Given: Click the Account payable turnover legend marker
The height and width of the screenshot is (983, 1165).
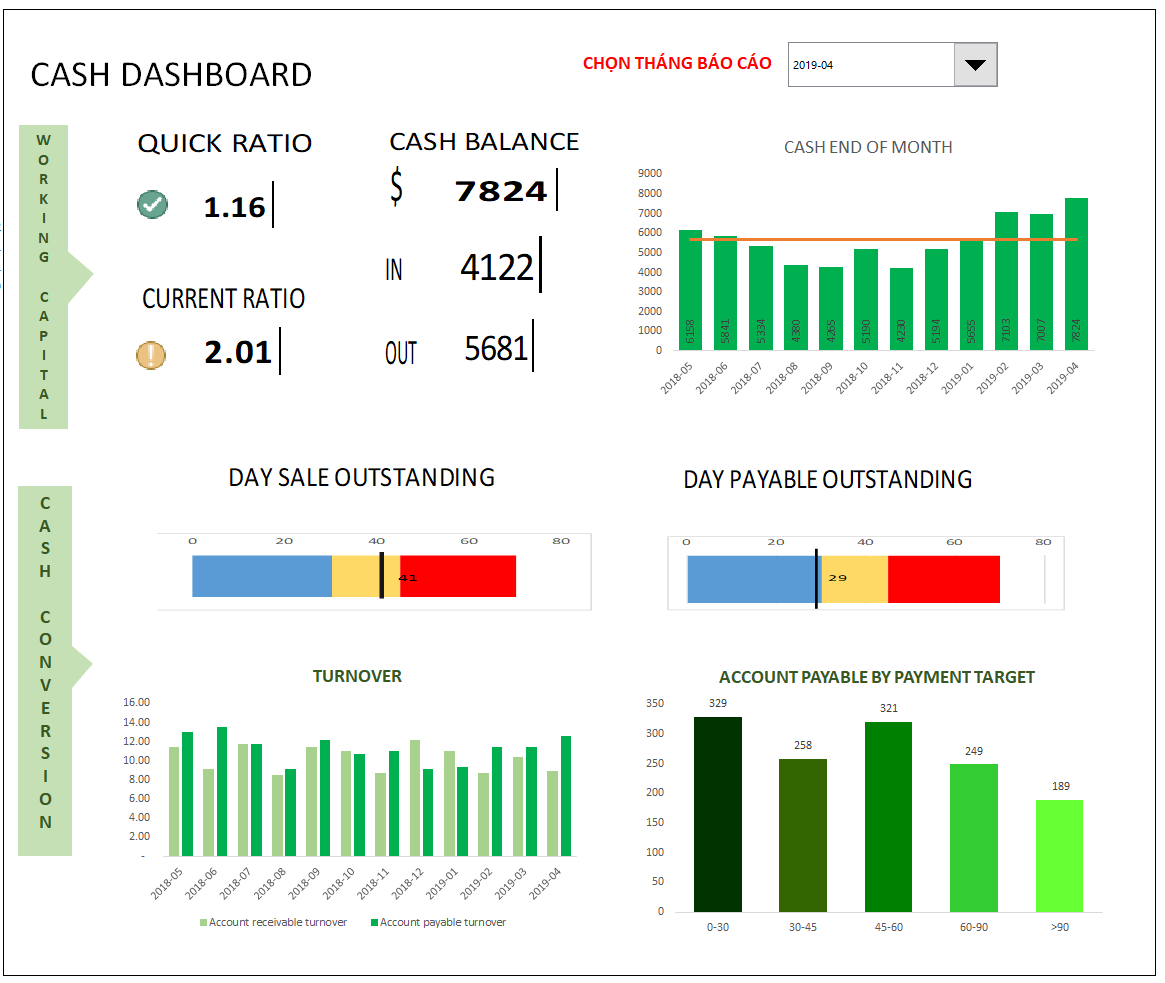Looking at the screenshot, I should click(x=374, y=922).
